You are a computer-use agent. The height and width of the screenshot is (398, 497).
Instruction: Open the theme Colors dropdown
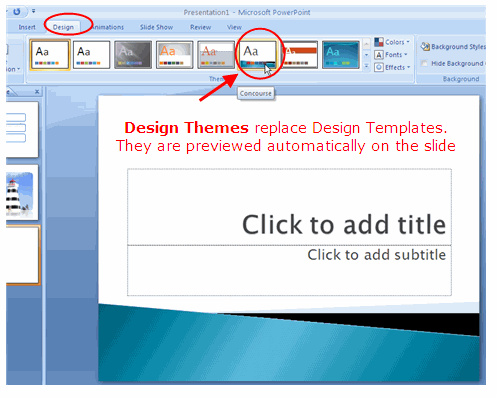click(x=392, y=42)
